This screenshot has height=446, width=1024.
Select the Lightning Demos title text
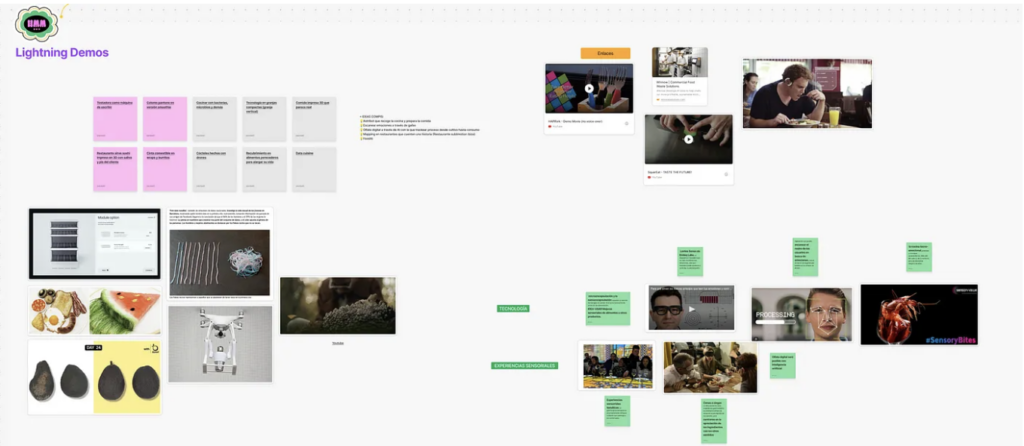(62, 53)
